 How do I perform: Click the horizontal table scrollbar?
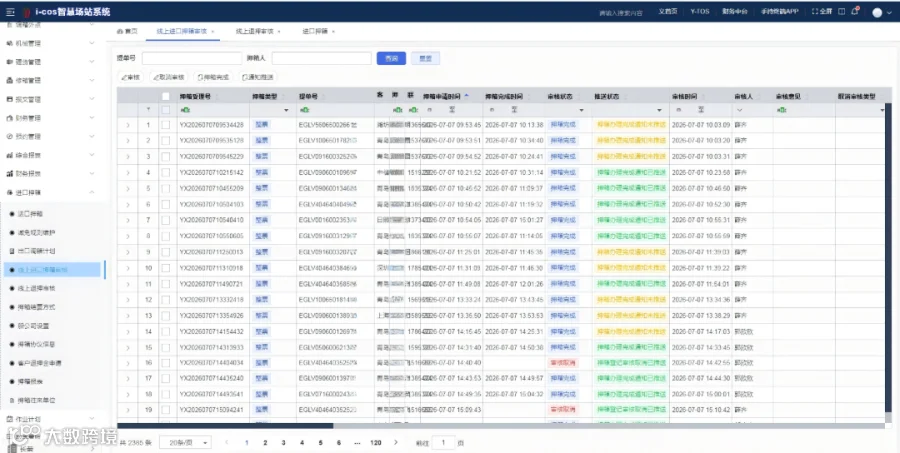[x=225, y=425]
